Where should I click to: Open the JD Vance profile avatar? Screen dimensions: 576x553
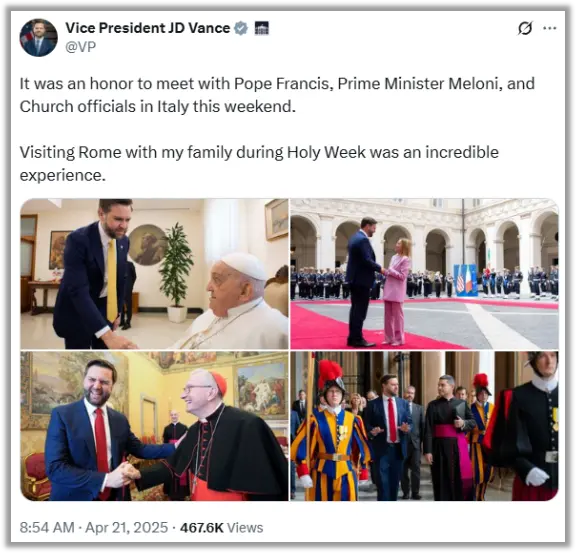coord(39,37)
